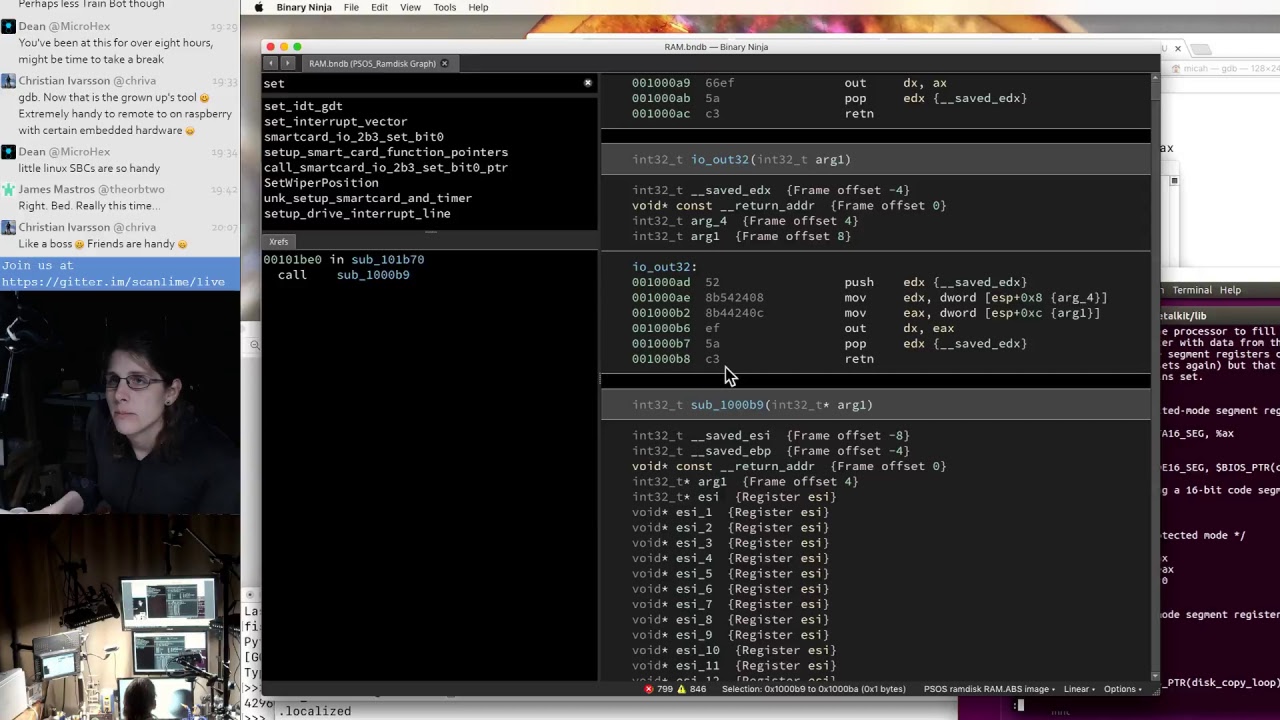Screen dimensions: 1280x720
Task: Clear the symbol search field
Action: (x=588, y=83)
